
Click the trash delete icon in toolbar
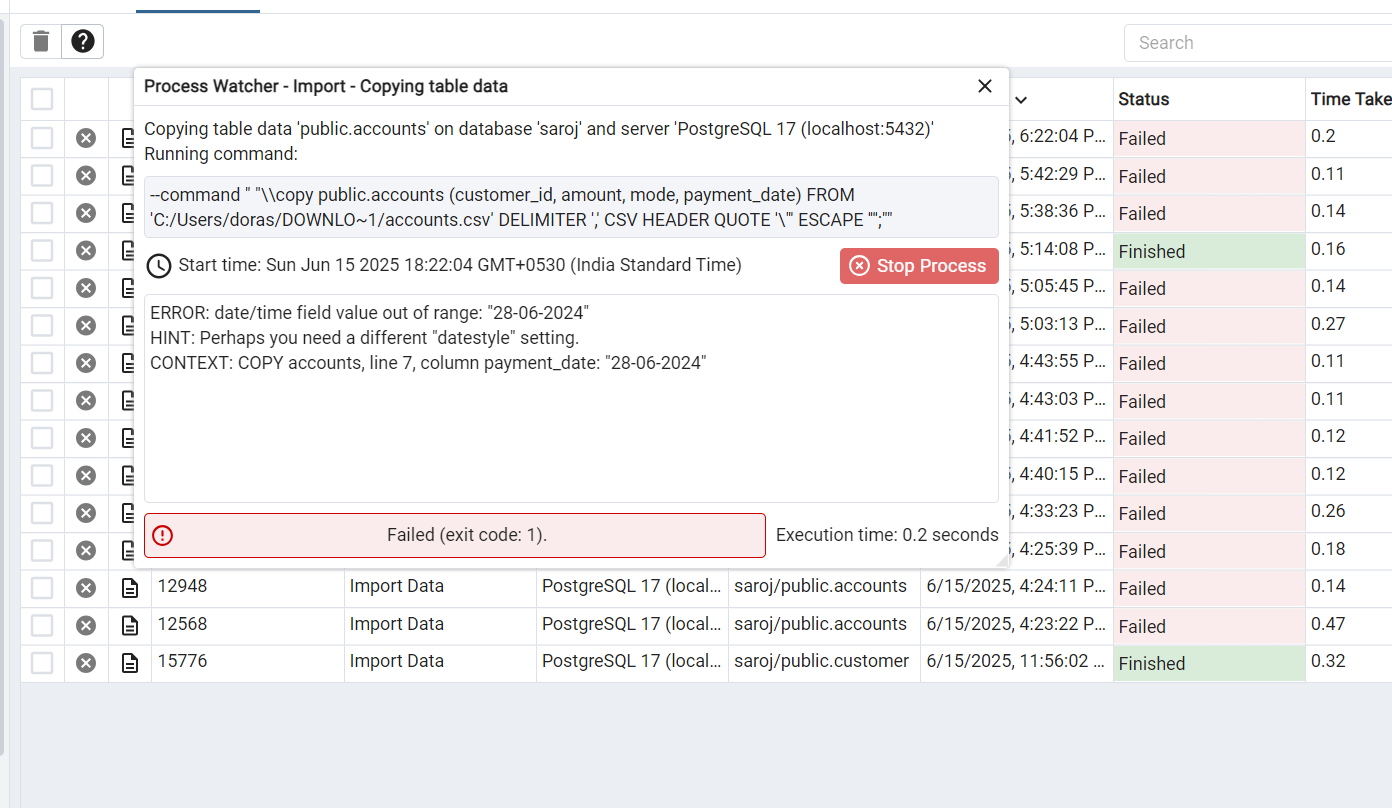tap(41, 42)
